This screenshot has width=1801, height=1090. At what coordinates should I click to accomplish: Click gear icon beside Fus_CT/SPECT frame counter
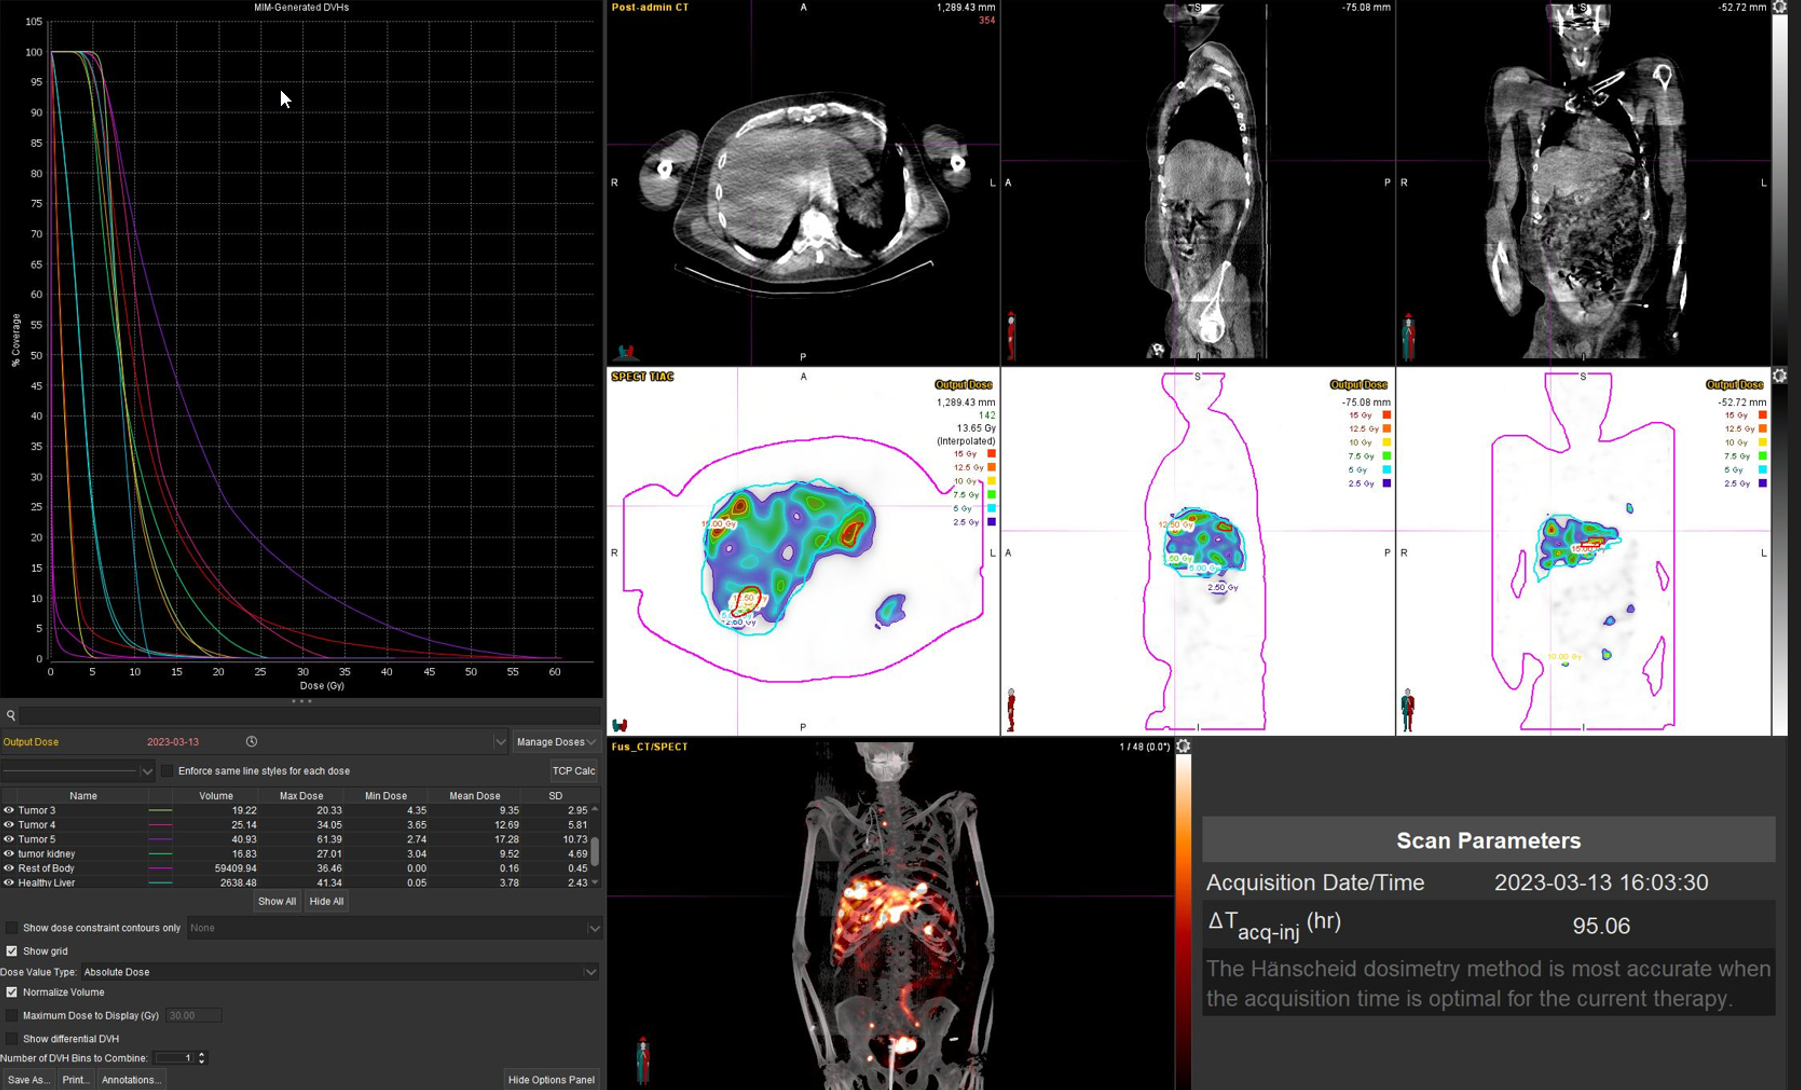pos(1183,746)
